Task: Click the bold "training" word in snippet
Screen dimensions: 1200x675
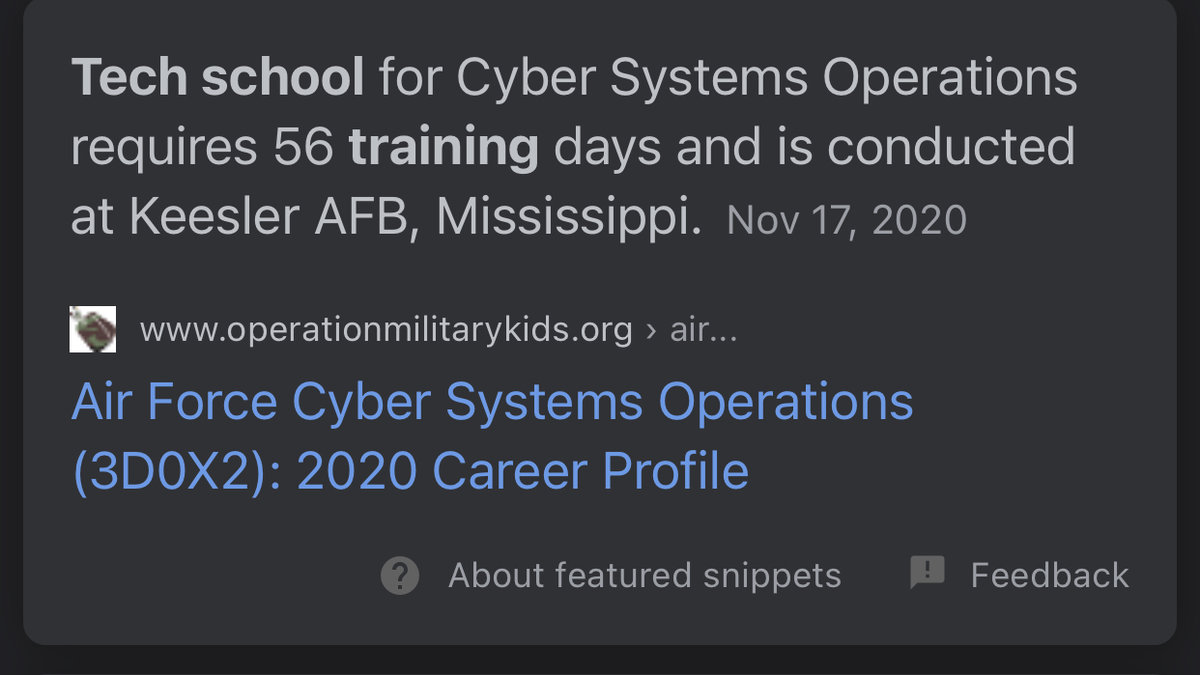Action: (443, 148)
